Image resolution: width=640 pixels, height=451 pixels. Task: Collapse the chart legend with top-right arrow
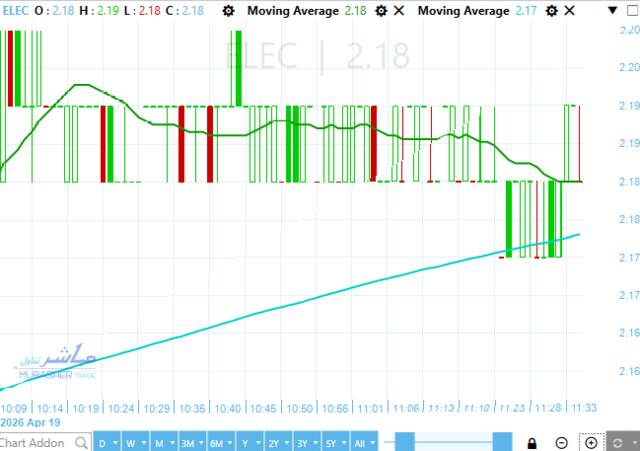click(x=612, y=10)
